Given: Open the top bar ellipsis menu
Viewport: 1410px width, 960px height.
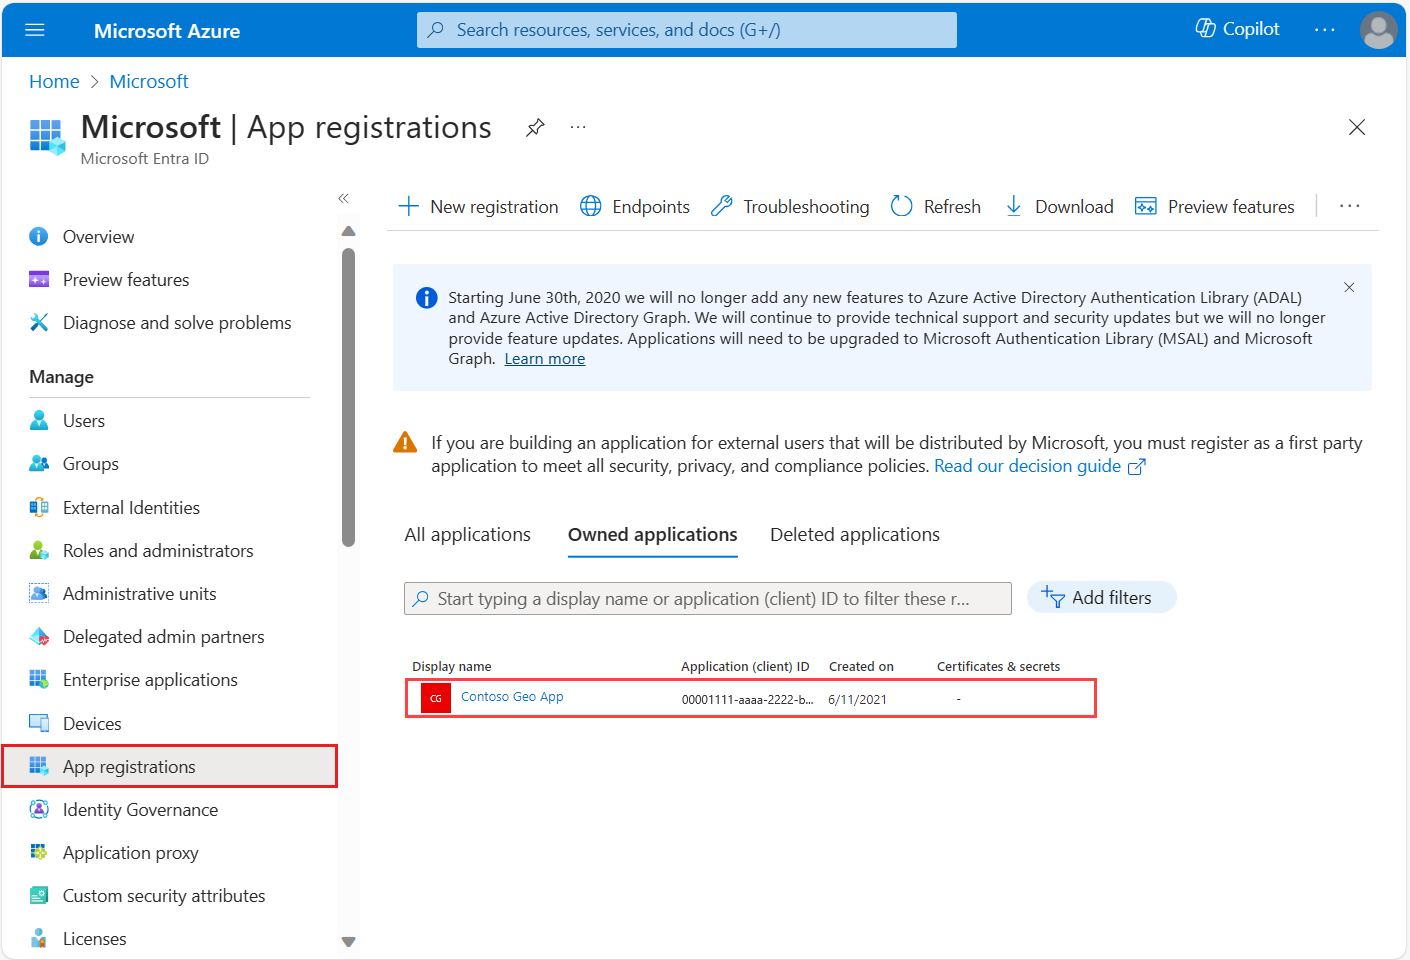Looking at the screenshot, I should (1324, 28).
